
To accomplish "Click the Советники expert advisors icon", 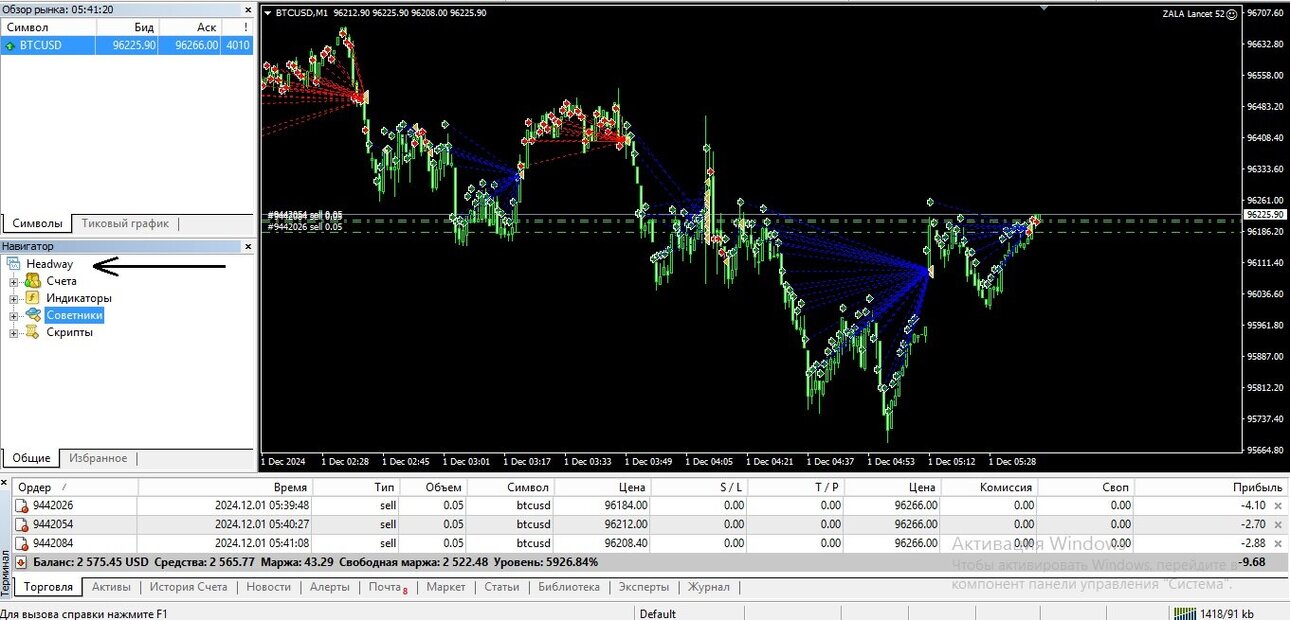I will pos(32,315).
